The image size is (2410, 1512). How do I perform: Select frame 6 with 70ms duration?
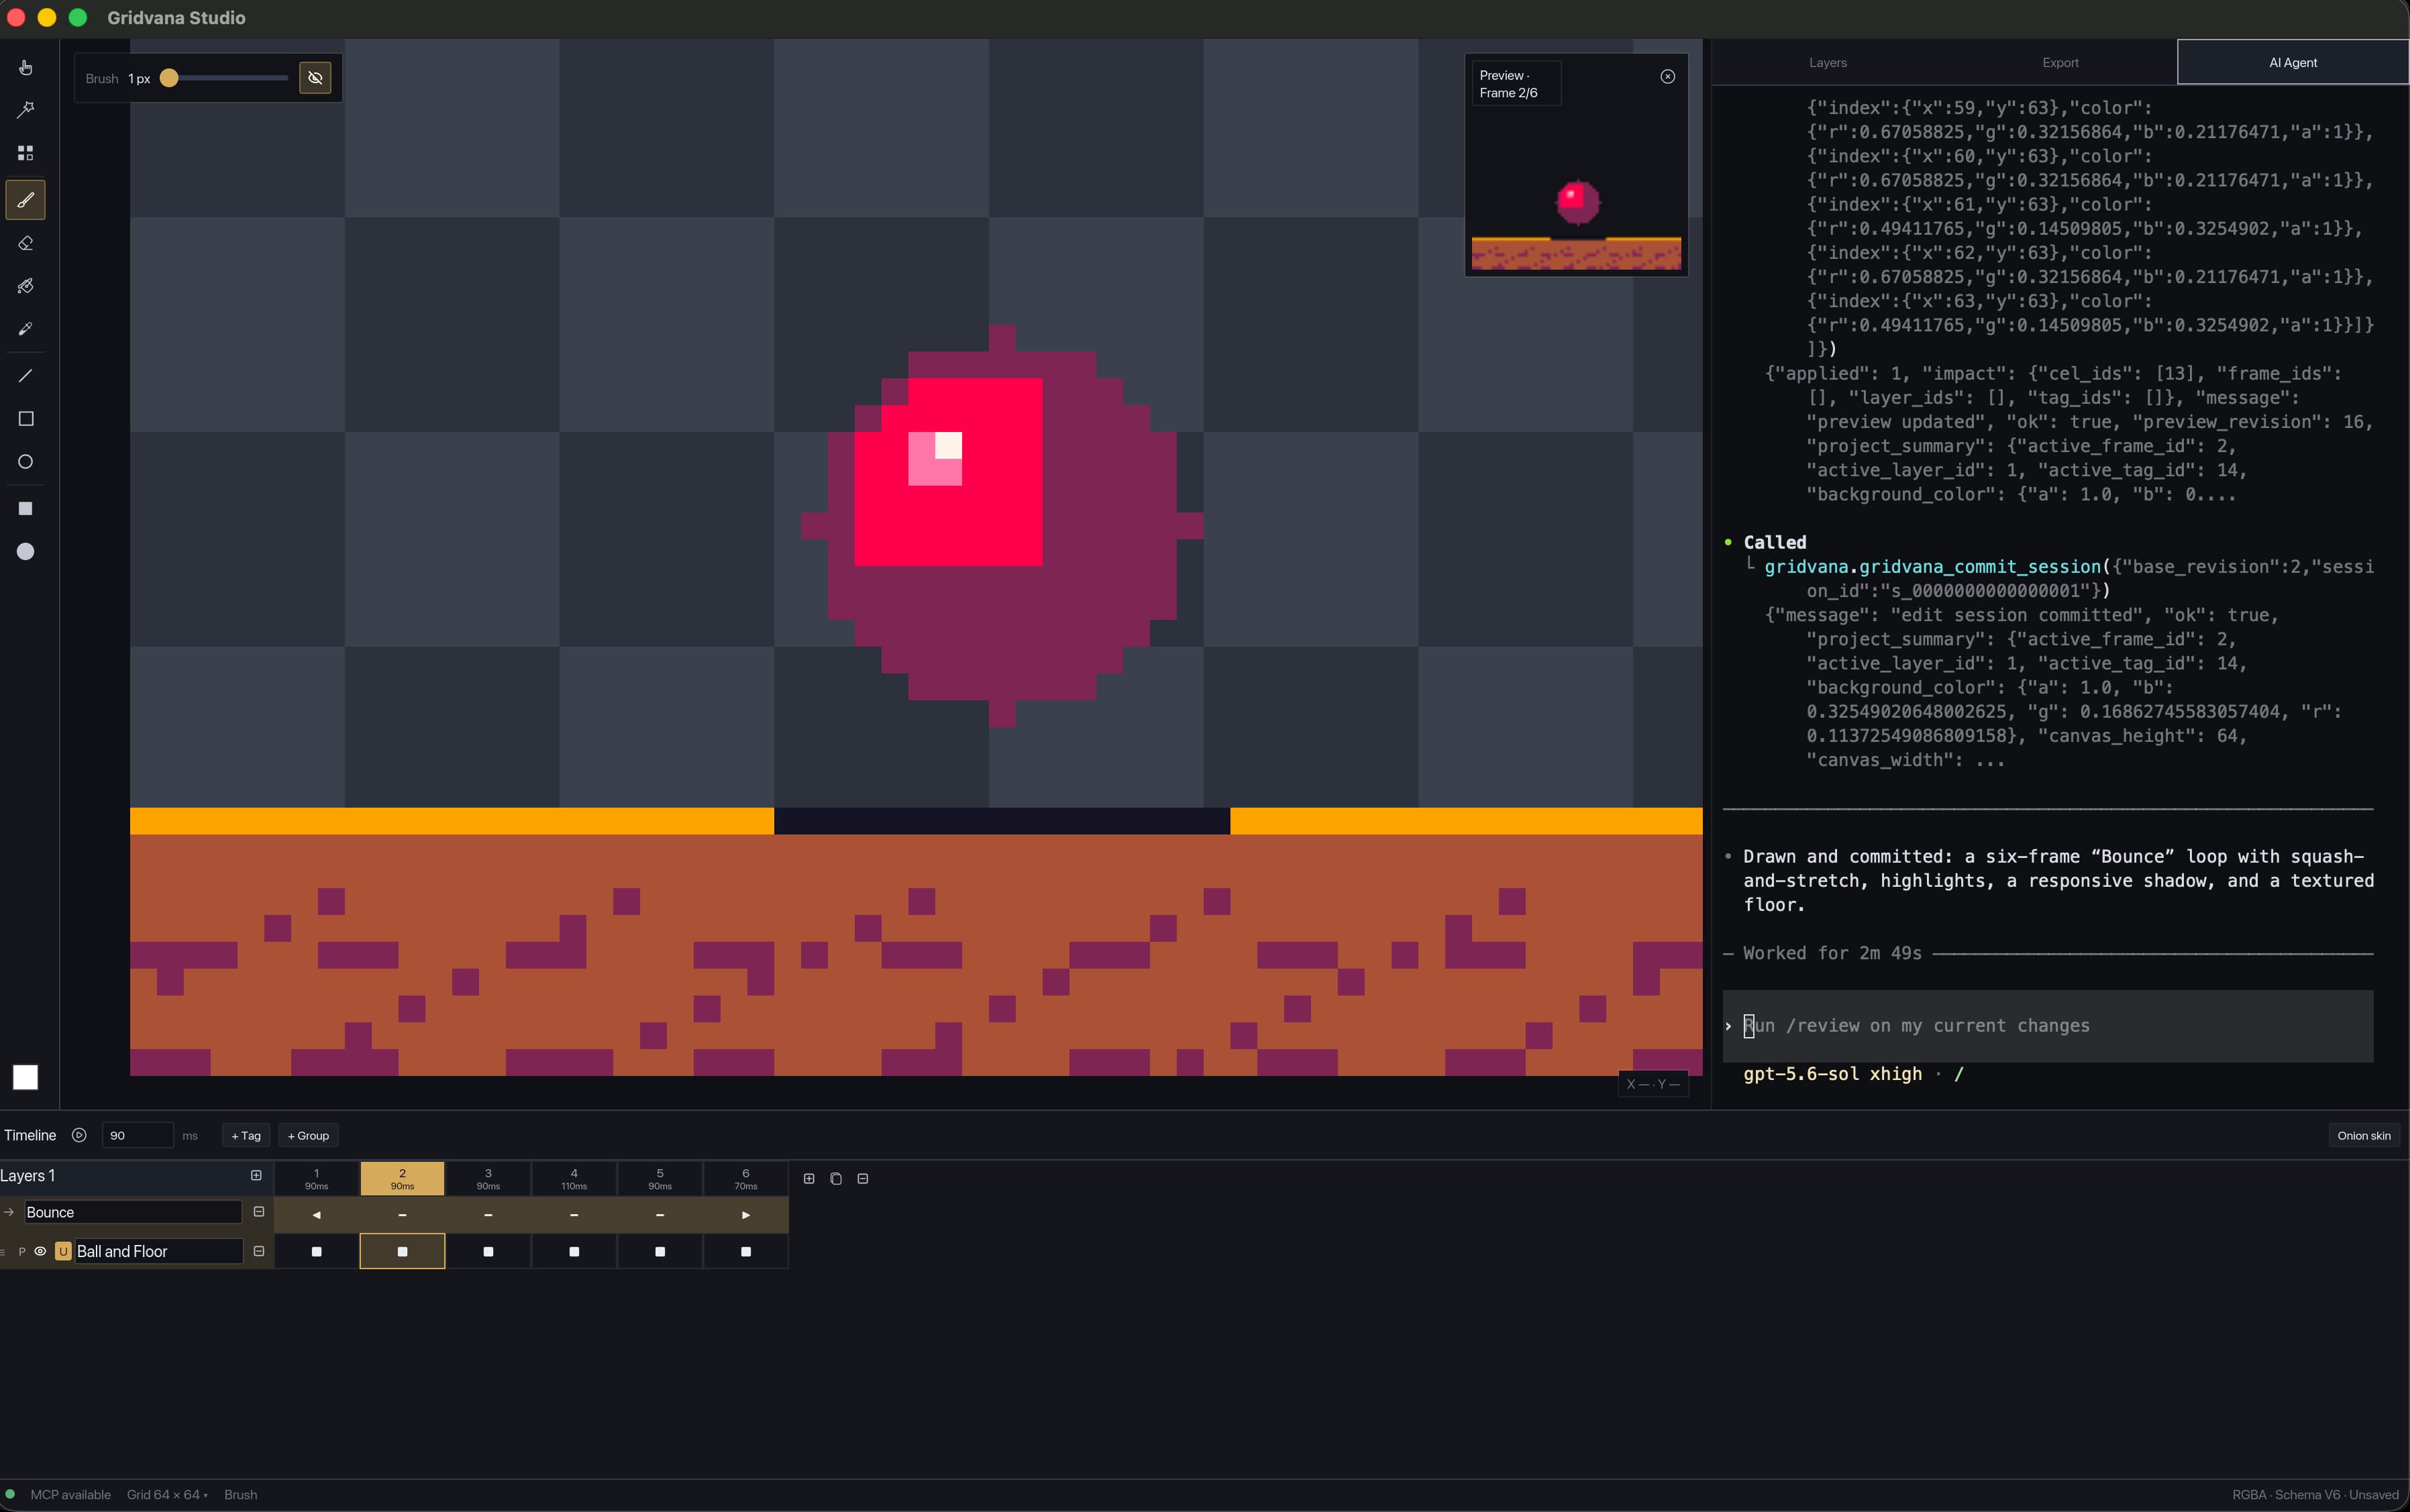(746, 1179)
